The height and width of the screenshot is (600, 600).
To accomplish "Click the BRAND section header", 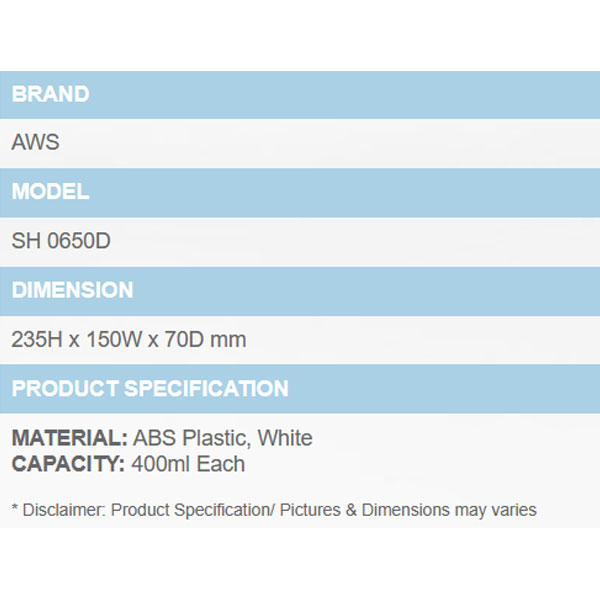I will (x=50, y=94).
